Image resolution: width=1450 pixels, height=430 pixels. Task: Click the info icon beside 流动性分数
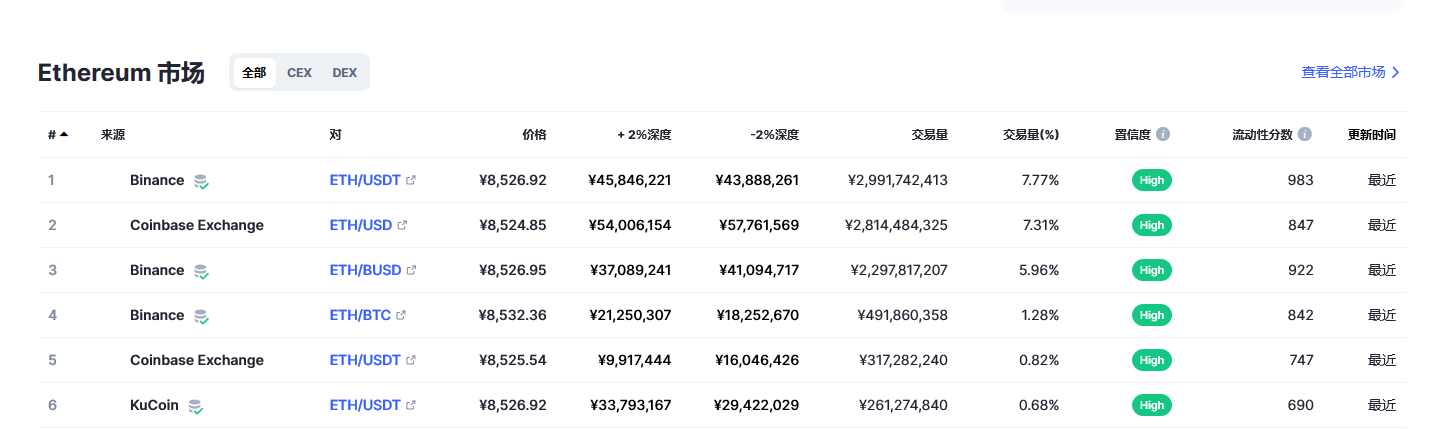1305,134
